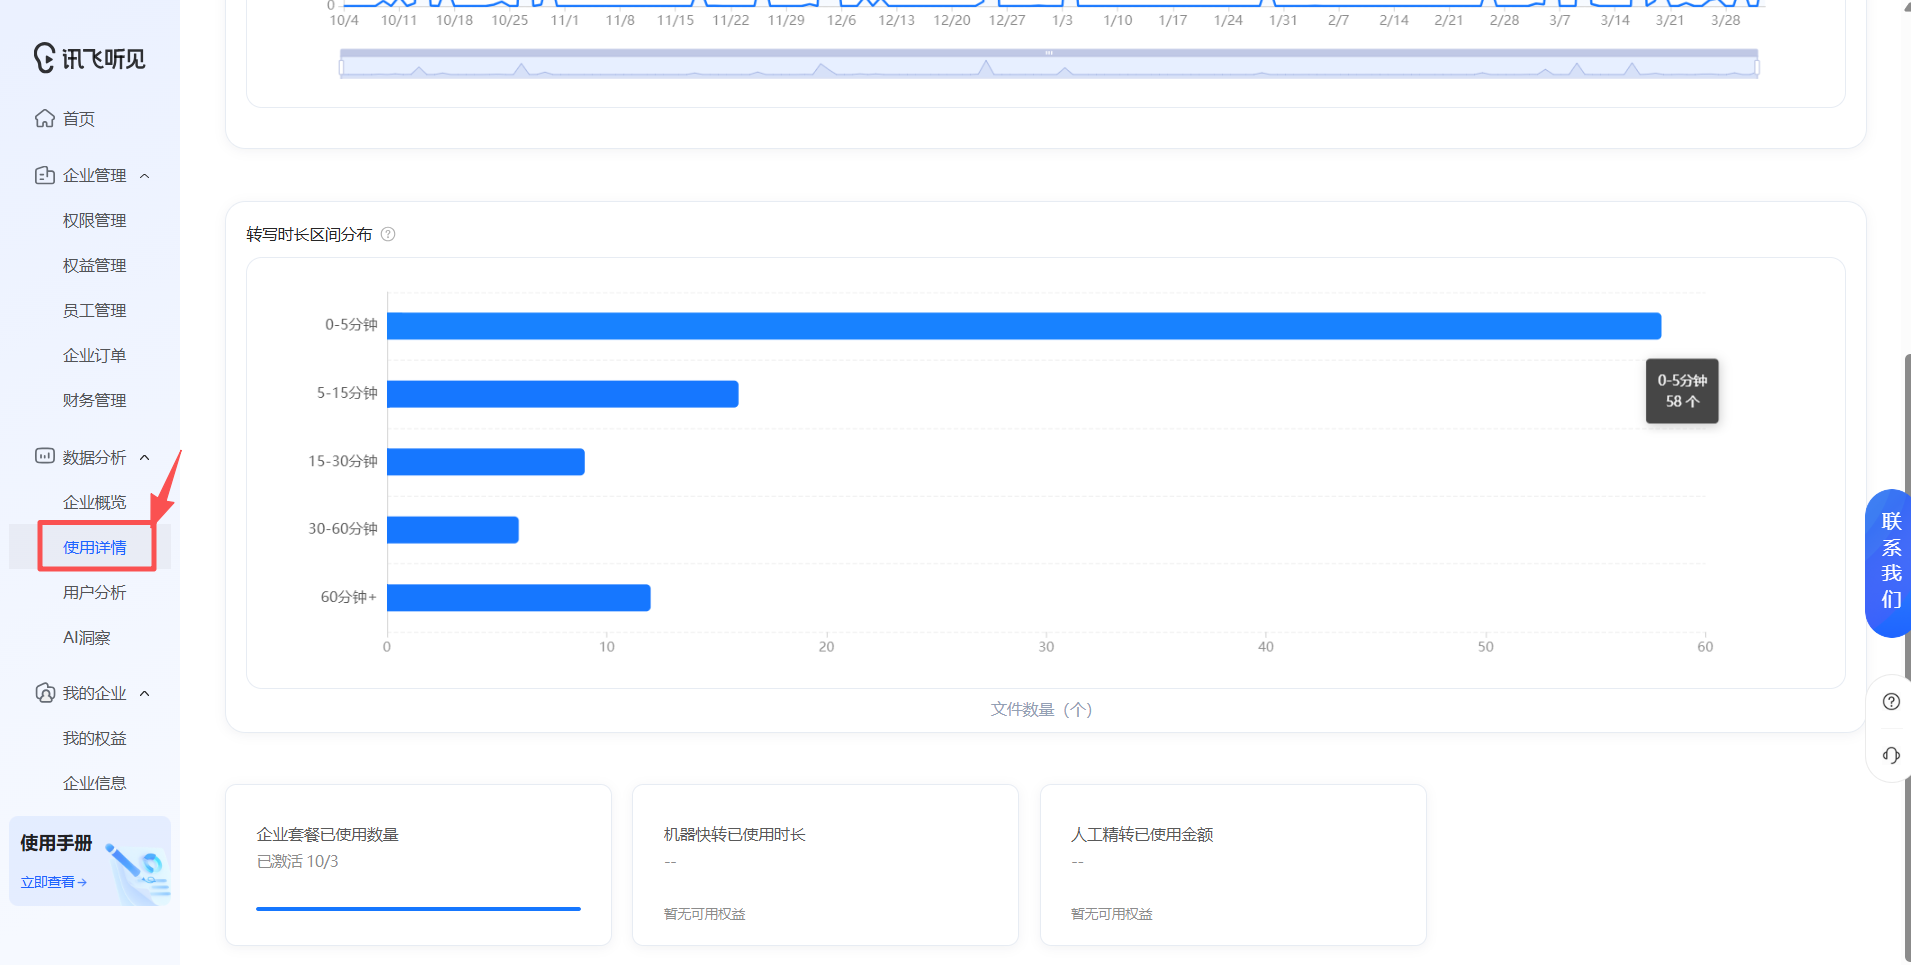
Task: Click the 首页 home icon
Action: coord(45,119)
